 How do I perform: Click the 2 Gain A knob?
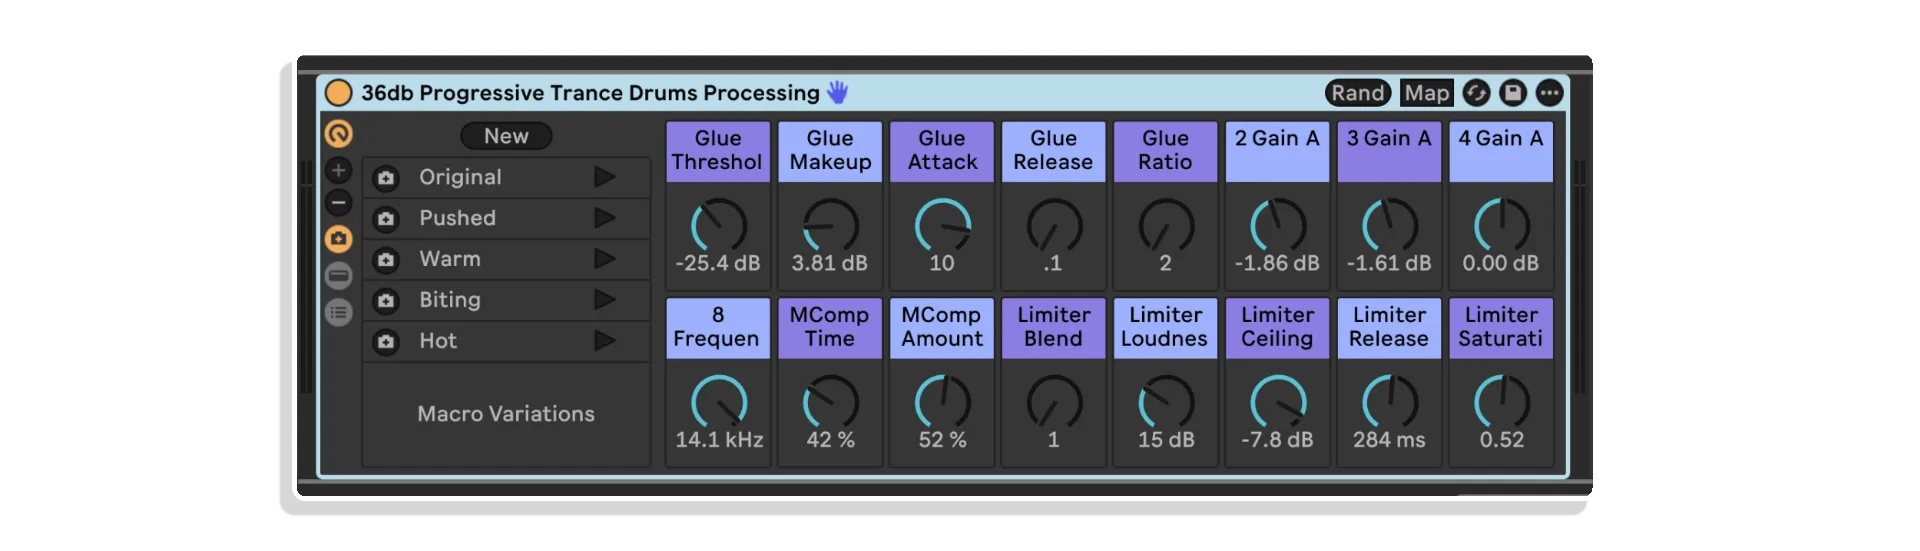pos(1278,225)
